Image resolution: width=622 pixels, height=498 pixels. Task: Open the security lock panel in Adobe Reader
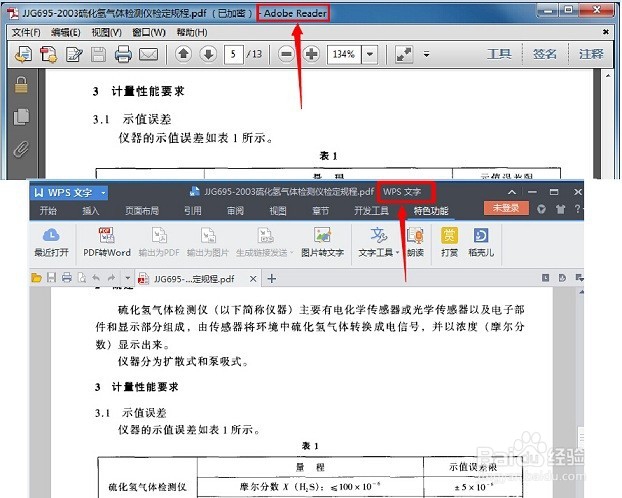tap(21, 85)
